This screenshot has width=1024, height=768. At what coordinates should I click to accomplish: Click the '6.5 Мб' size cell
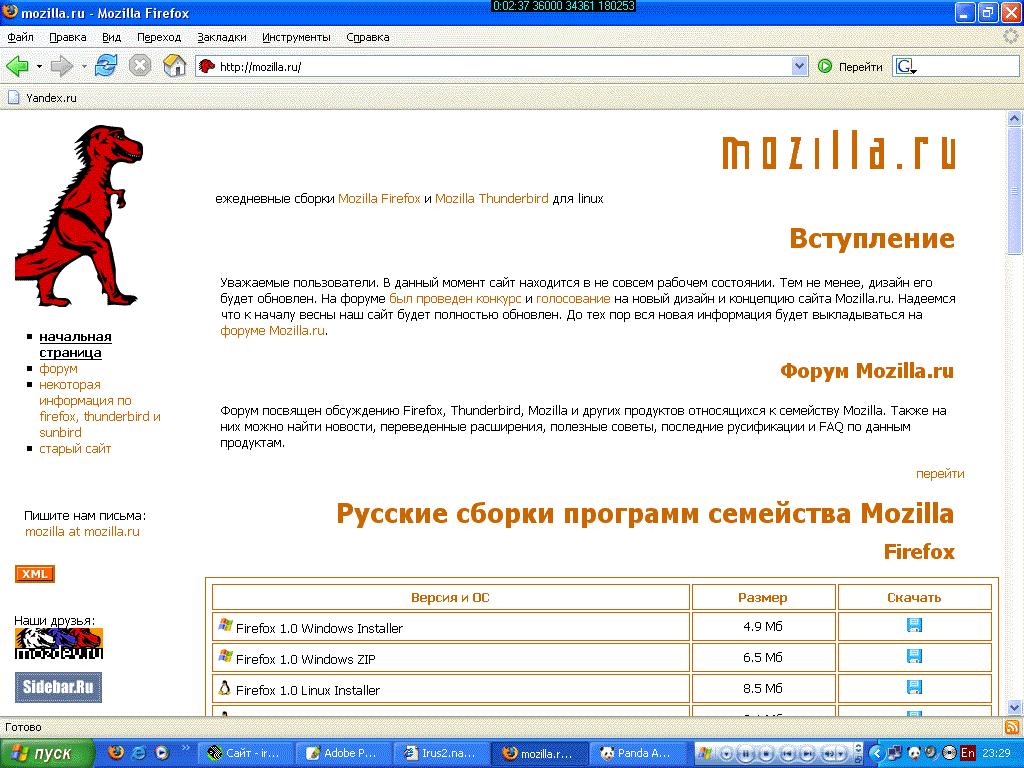[x=763, y=657]
